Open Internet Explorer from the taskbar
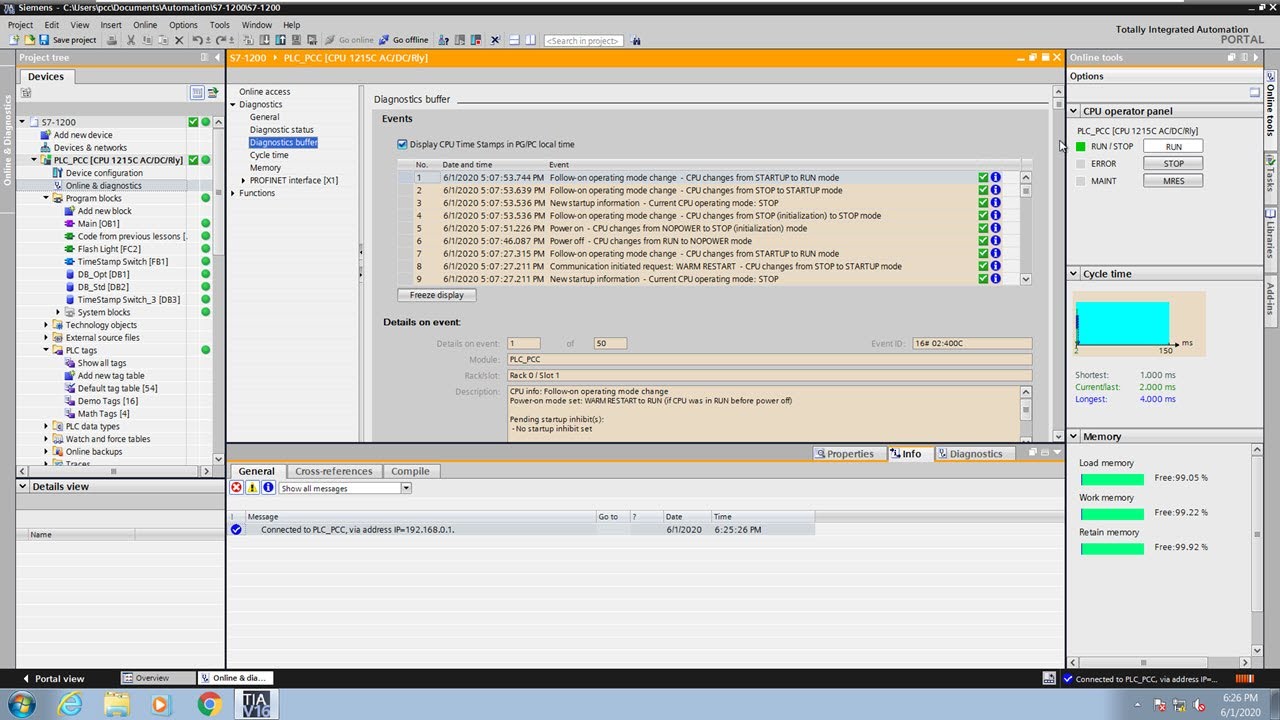1280x720 pixels. [70, 704]
